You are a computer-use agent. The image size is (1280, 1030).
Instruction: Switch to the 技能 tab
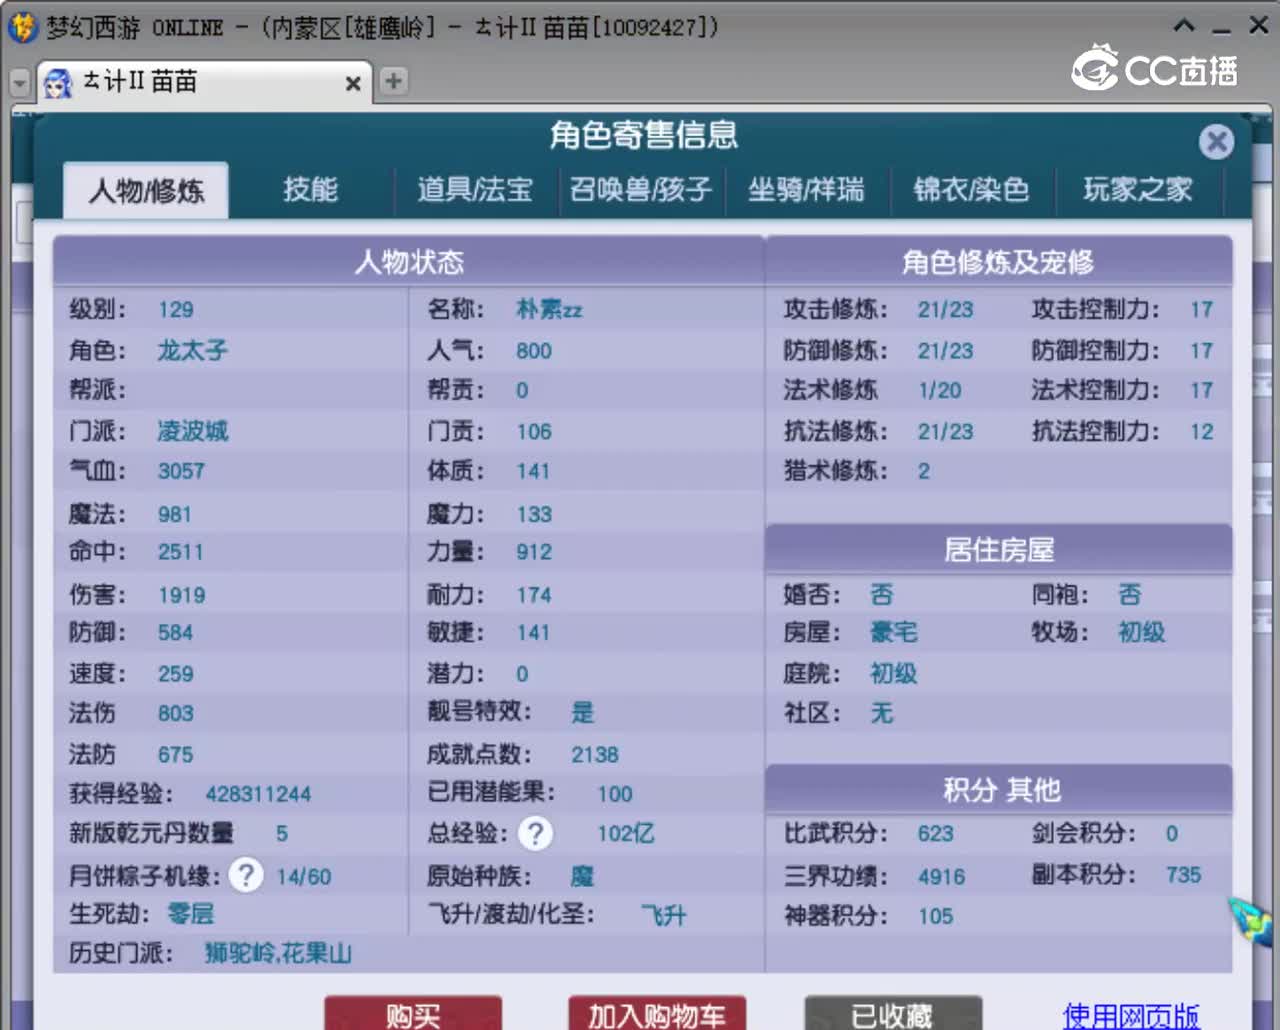(312, 189)
